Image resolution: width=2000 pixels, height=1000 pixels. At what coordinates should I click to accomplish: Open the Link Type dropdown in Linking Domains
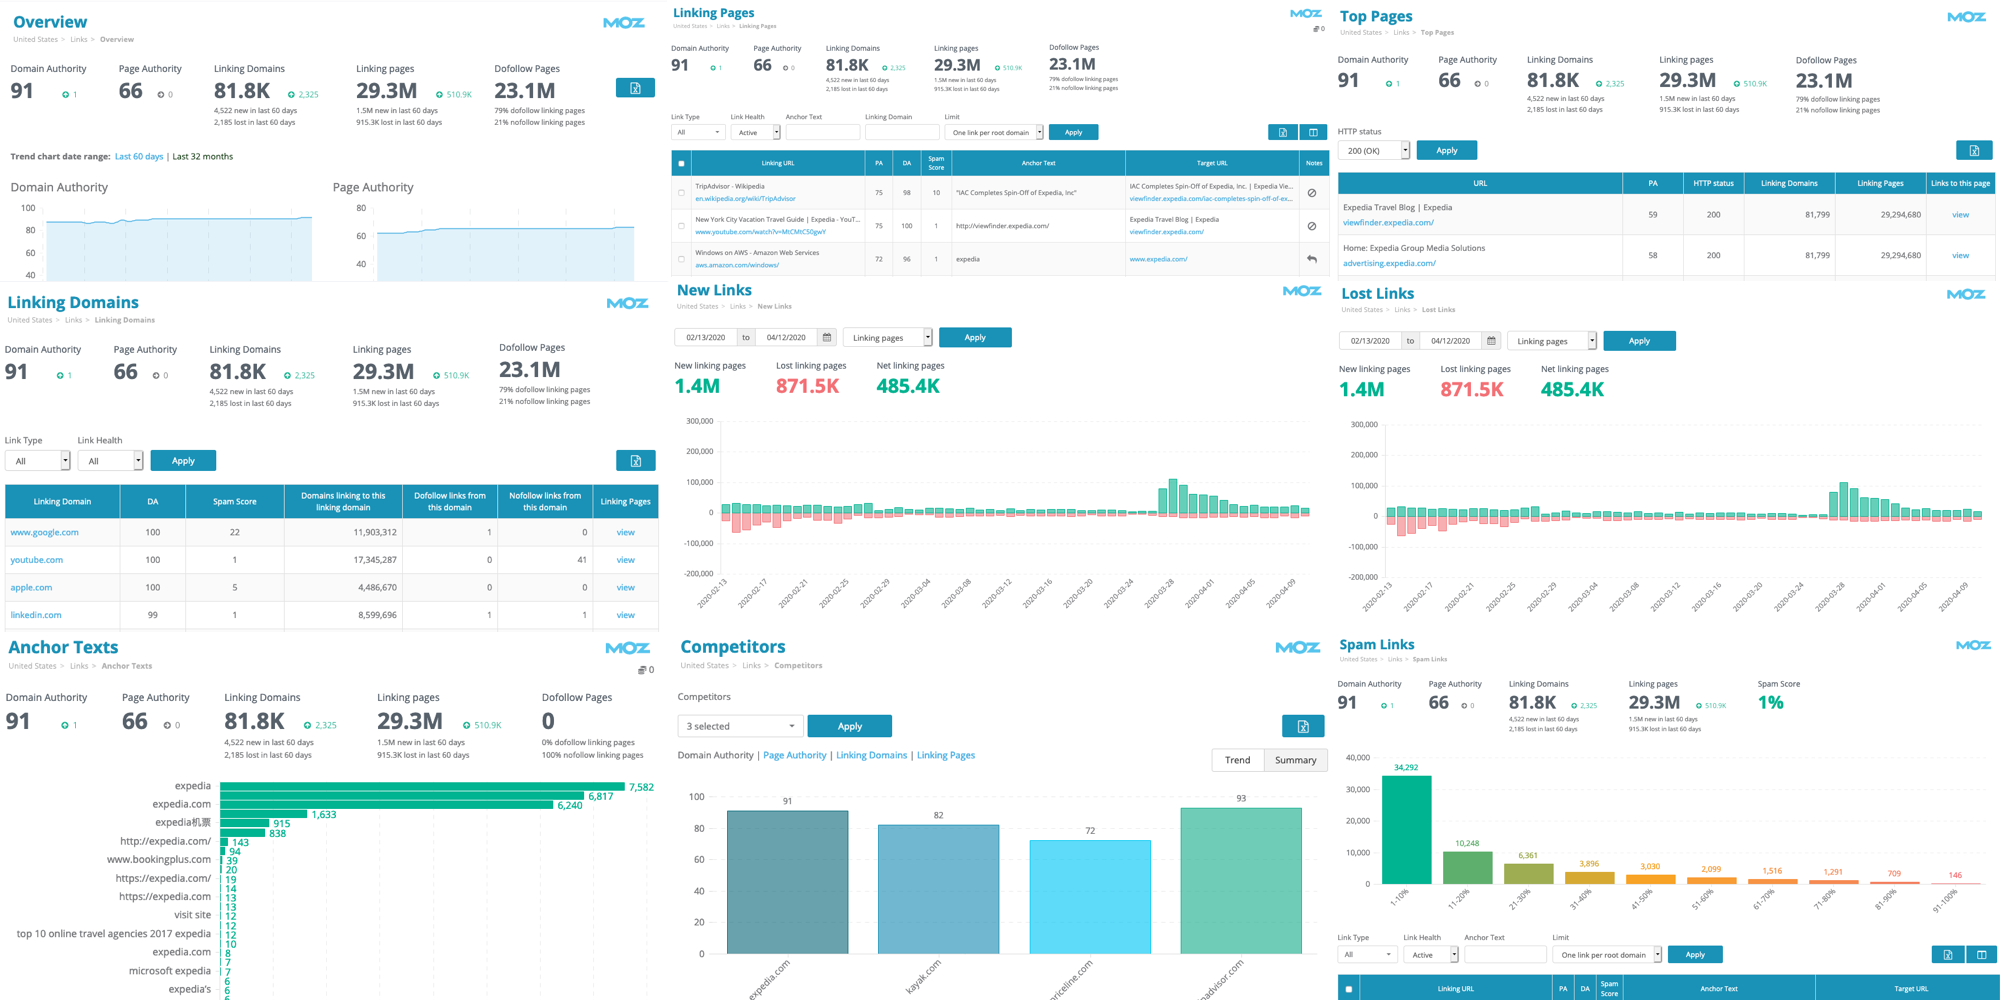(x=37, y=460)
